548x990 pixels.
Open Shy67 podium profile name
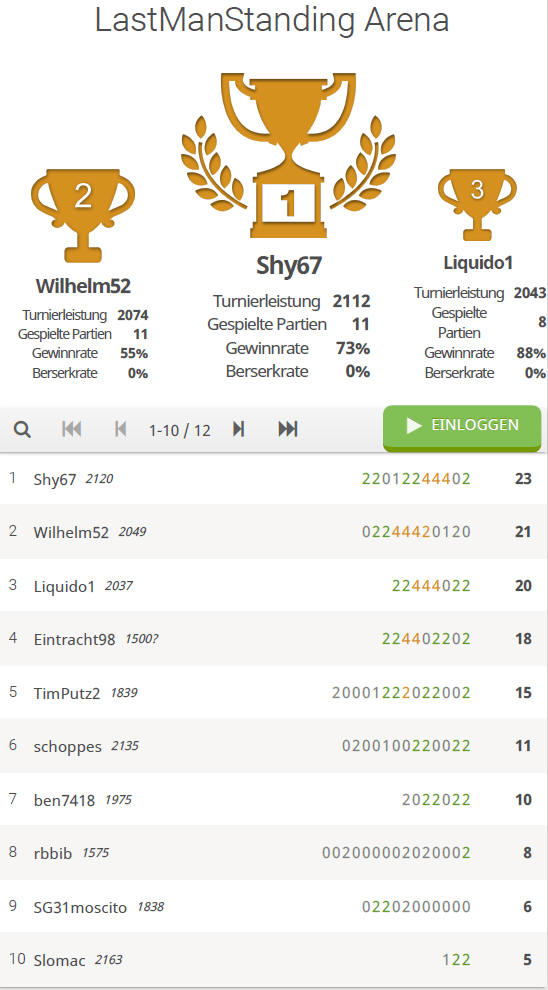[x=289, y=266]
